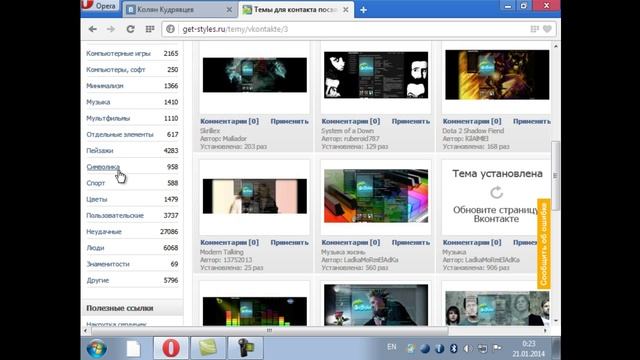Open the 'Компьютерные игры' category
This screenshot has height=360, width=640.
pyautogui.click(x=118, y=53)
